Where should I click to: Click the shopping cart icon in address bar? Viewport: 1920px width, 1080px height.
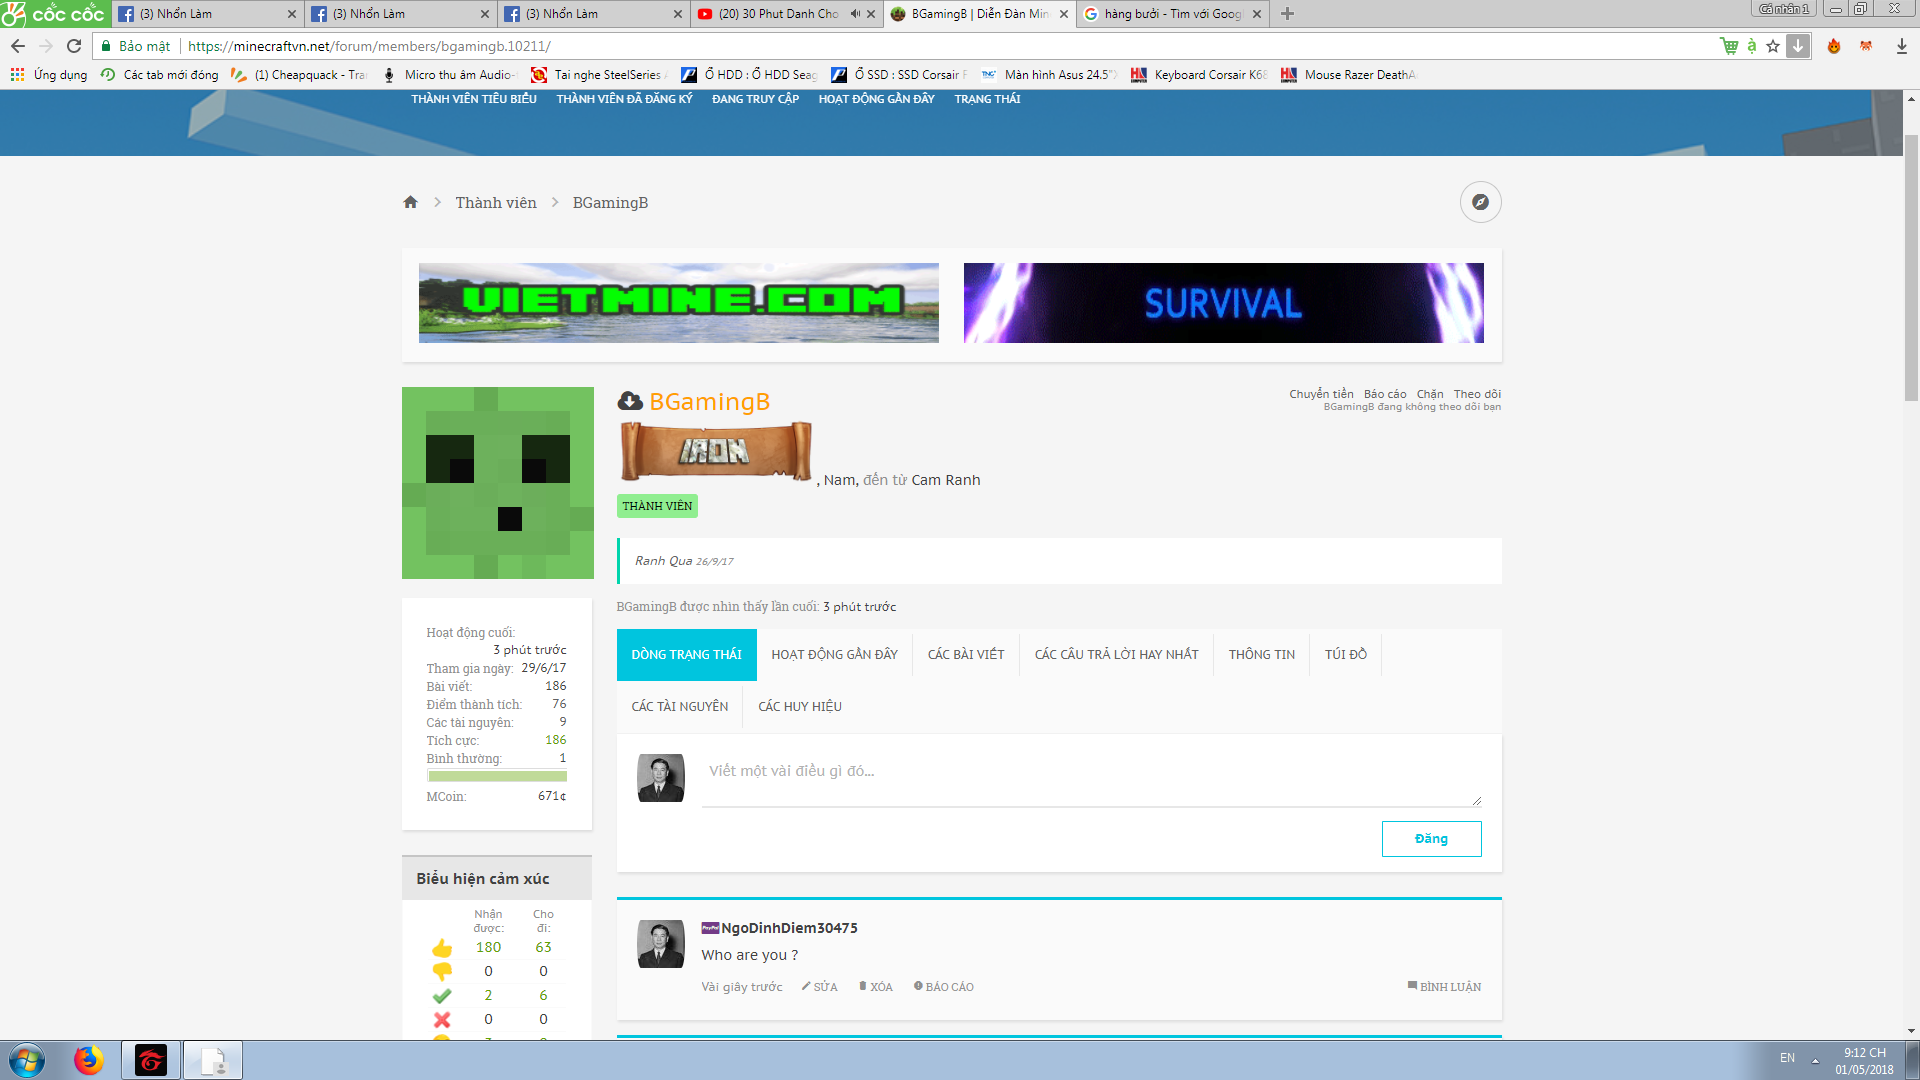click(1729, 46)
